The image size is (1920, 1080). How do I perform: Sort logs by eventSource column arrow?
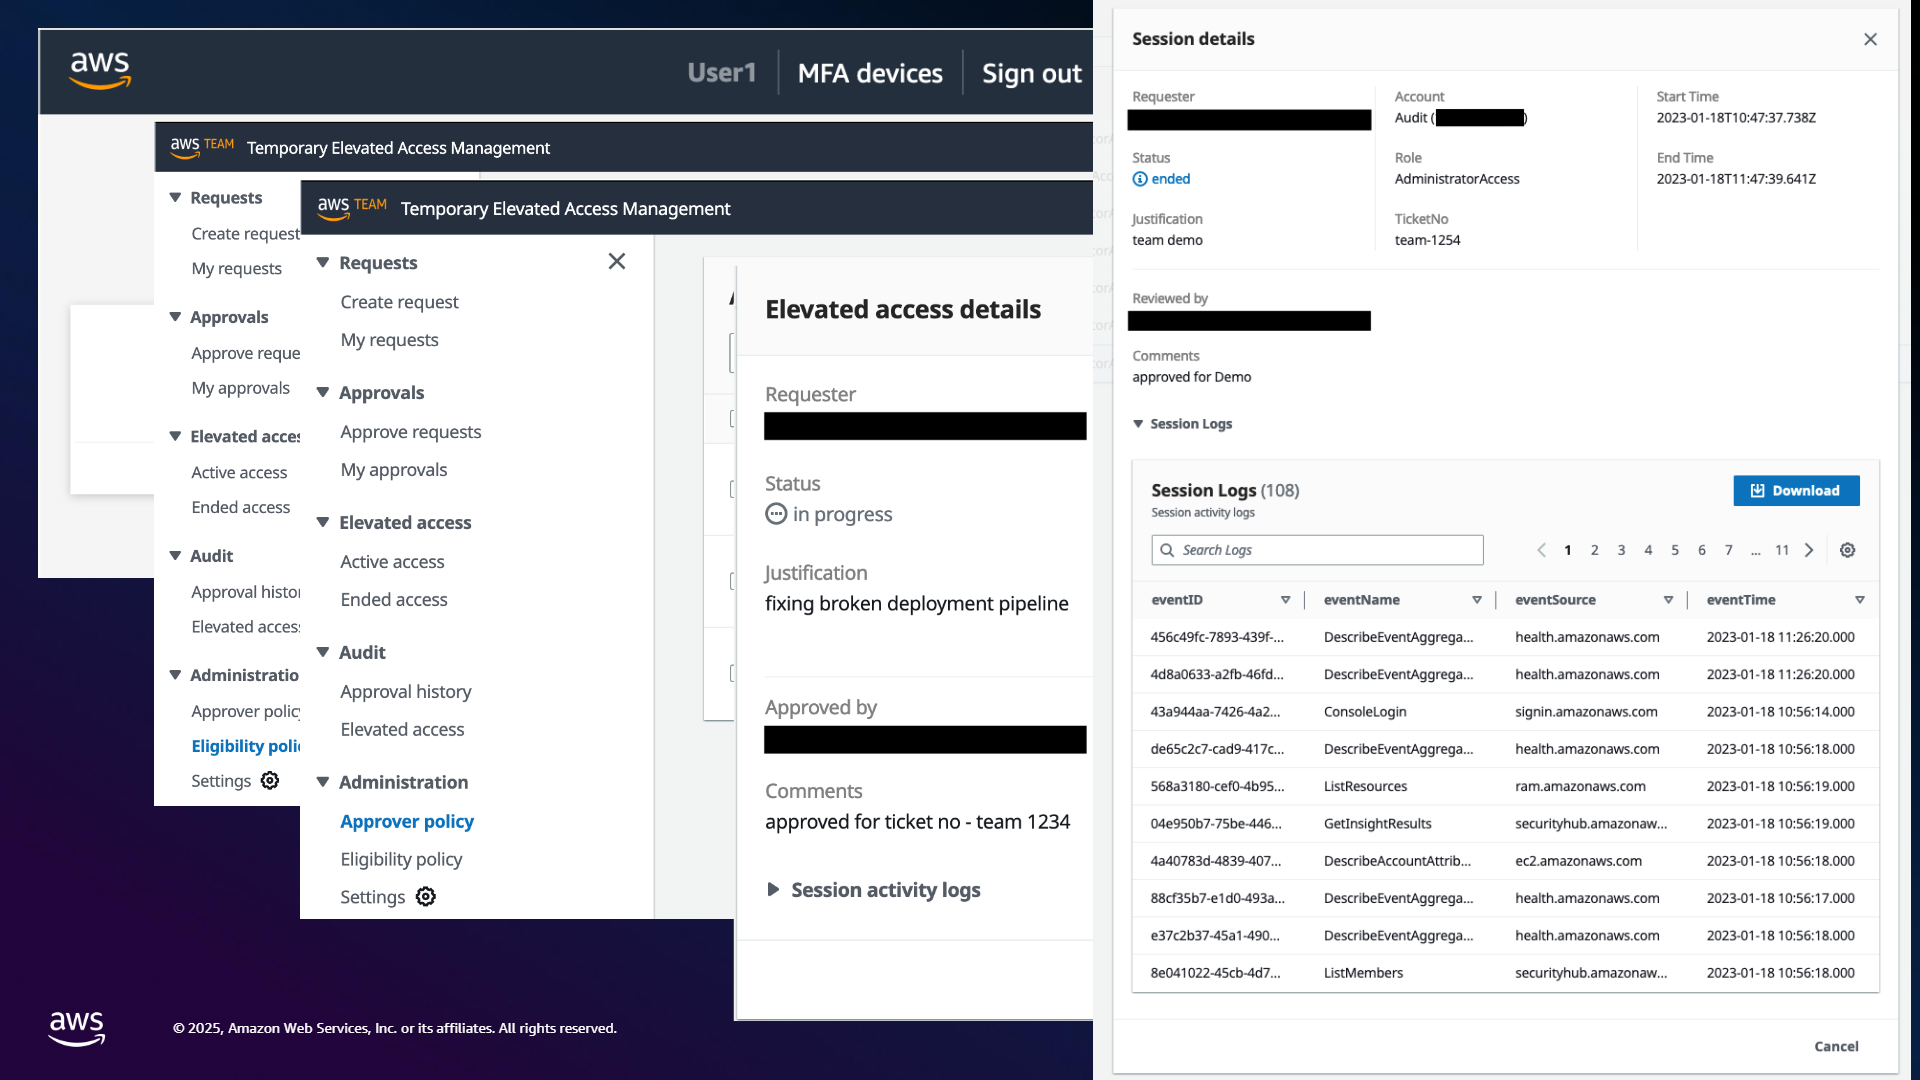point(1668,600)
